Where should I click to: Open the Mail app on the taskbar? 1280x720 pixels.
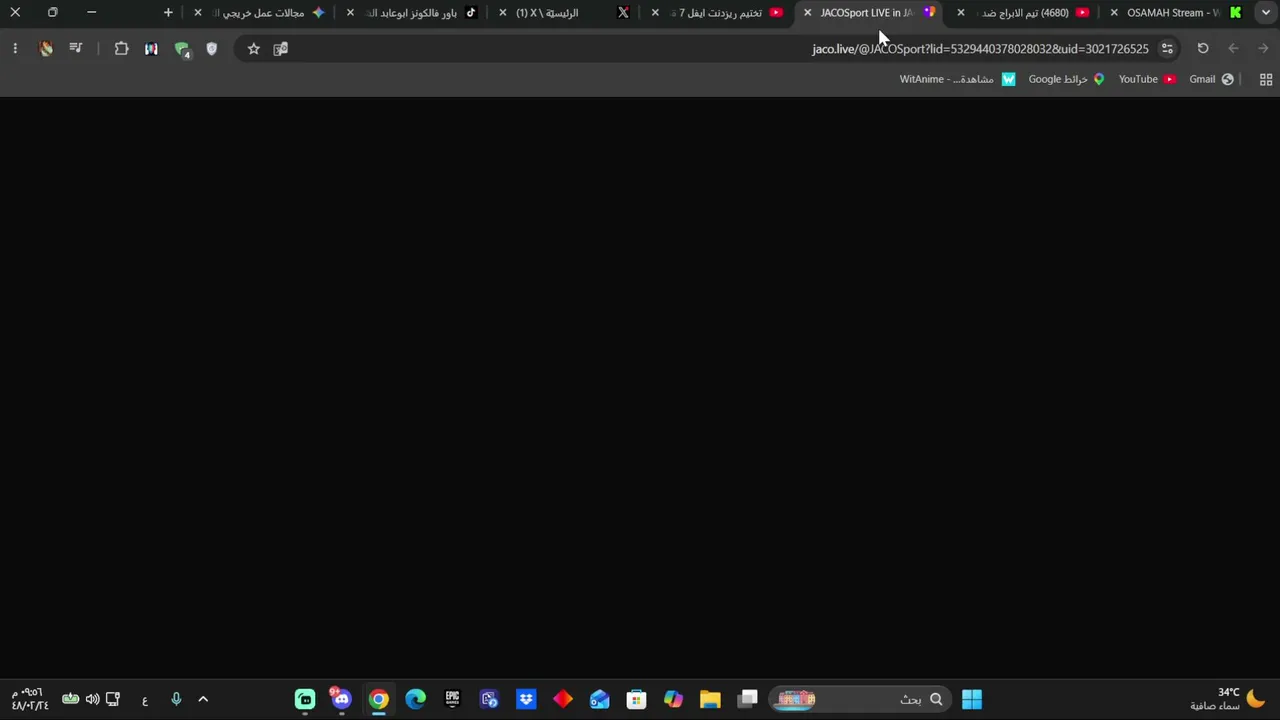click(x=599, y=699)
